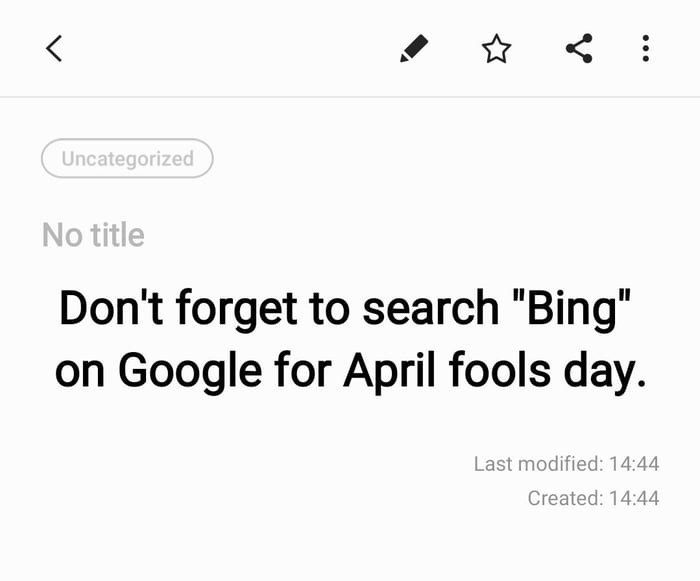Image resolution: width=700 pixels, height=581 pixels.
Task: Select the Created 14:44 timestamp
Action: pyautogui.click(x=593, y=498)
